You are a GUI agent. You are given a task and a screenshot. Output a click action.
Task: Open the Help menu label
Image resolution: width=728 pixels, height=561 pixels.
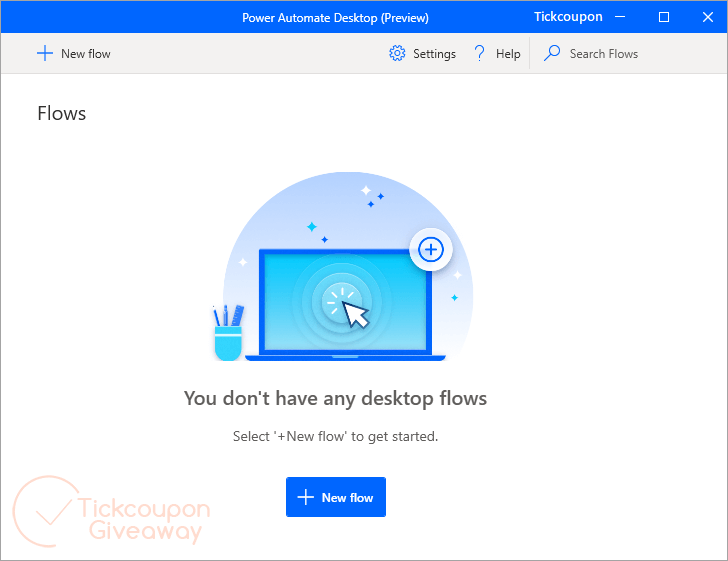coord(508,54)
